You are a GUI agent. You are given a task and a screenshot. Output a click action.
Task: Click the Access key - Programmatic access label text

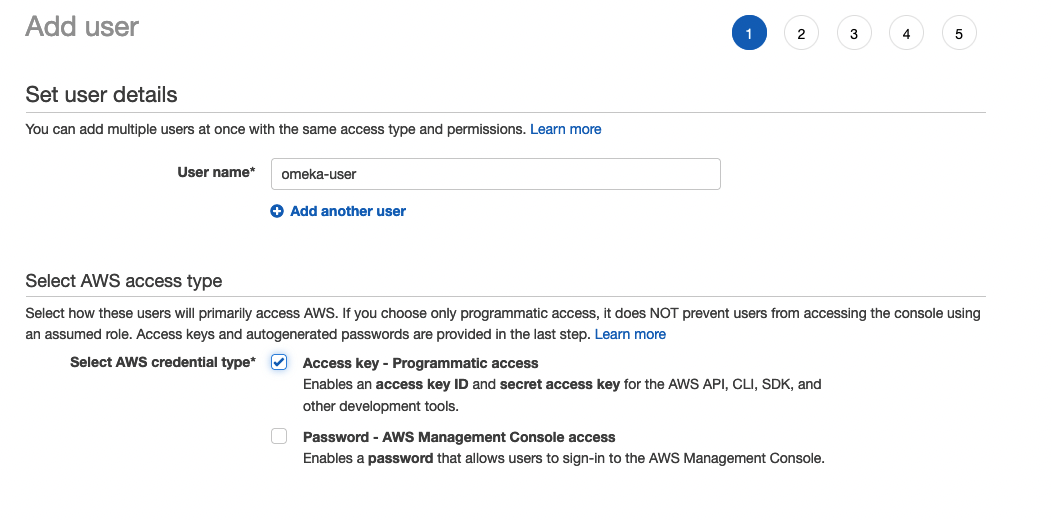click(421, 363)
